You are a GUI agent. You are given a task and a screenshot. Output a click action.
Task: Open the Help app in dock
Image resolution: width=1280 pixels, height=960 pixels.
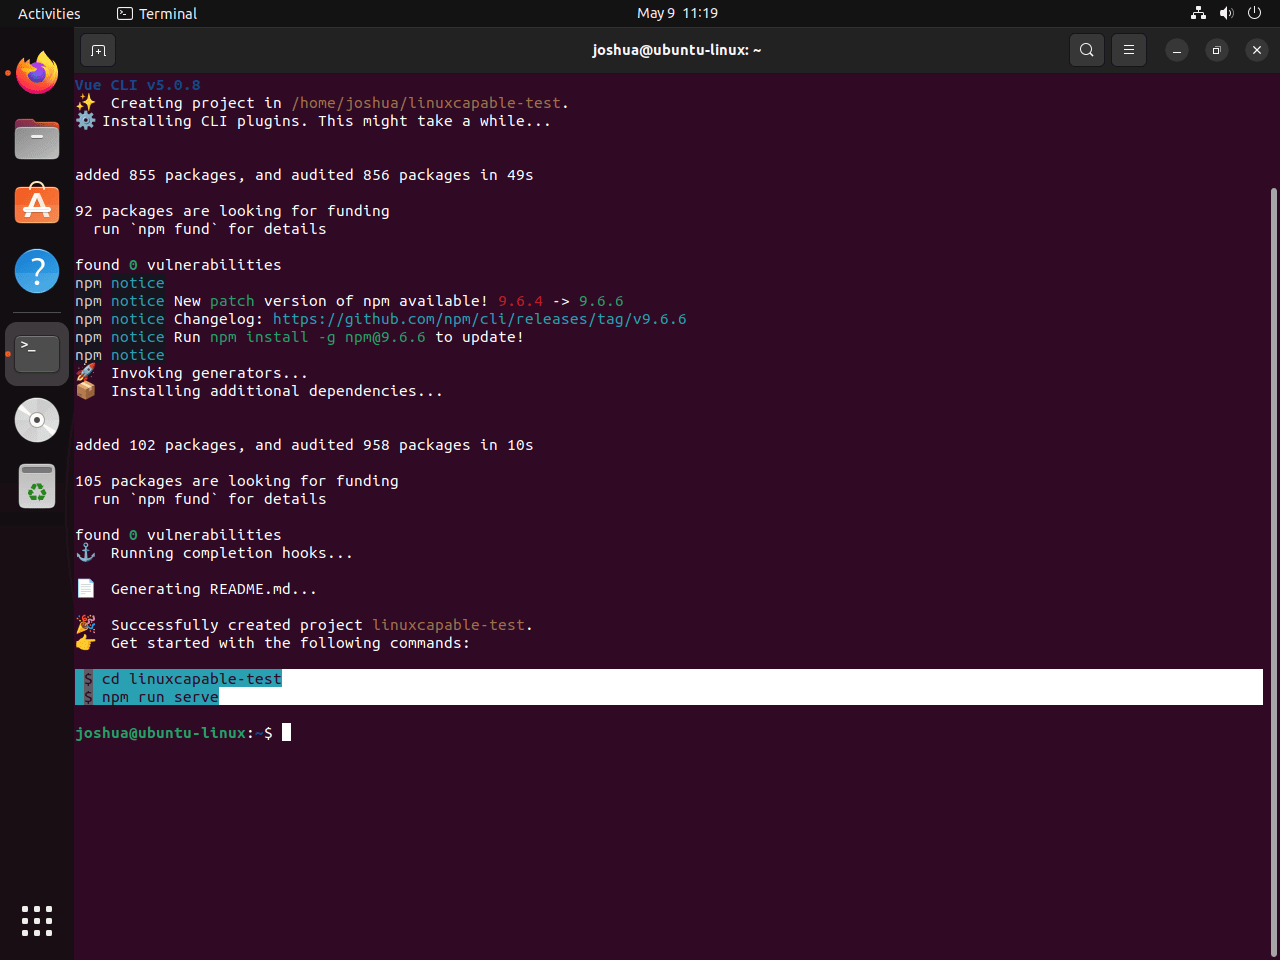click(x=37, y=271)
